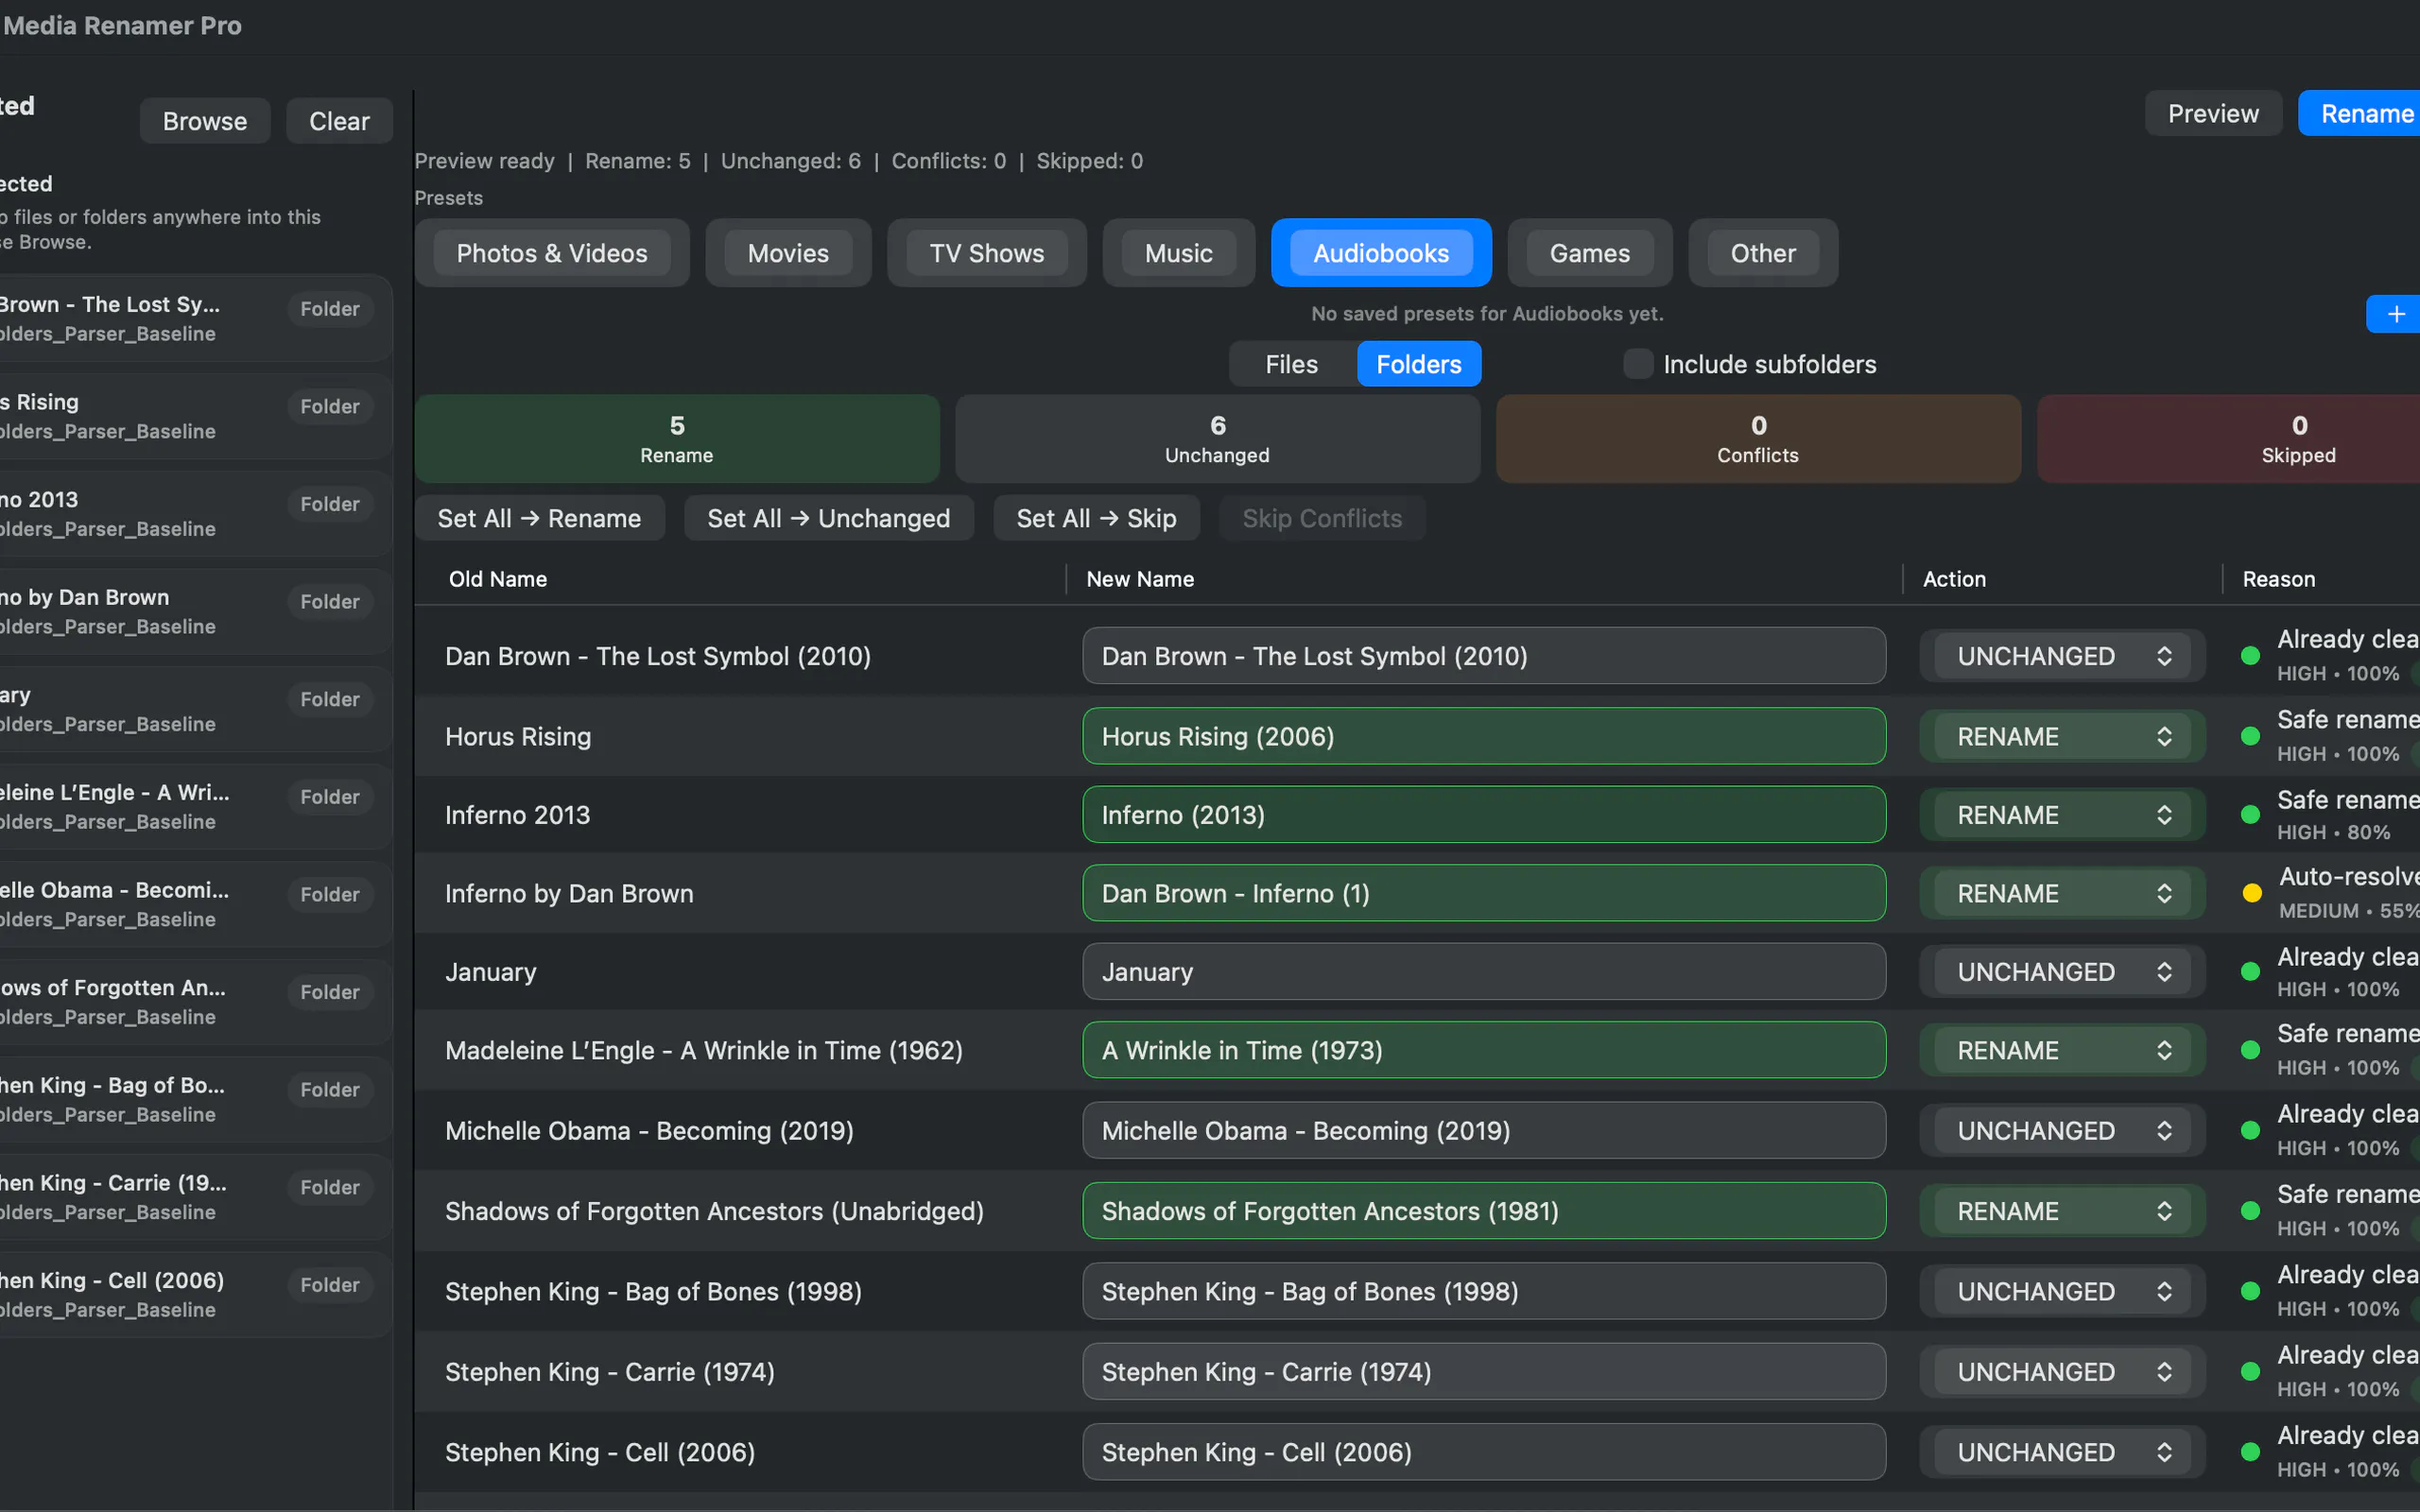Open action dropdown for Stephen King - Bag of Bones row

2062,1291
